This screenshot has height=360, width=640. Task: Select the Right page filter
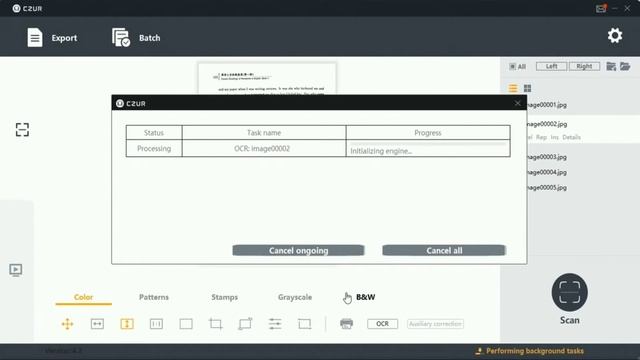point(584,66)
